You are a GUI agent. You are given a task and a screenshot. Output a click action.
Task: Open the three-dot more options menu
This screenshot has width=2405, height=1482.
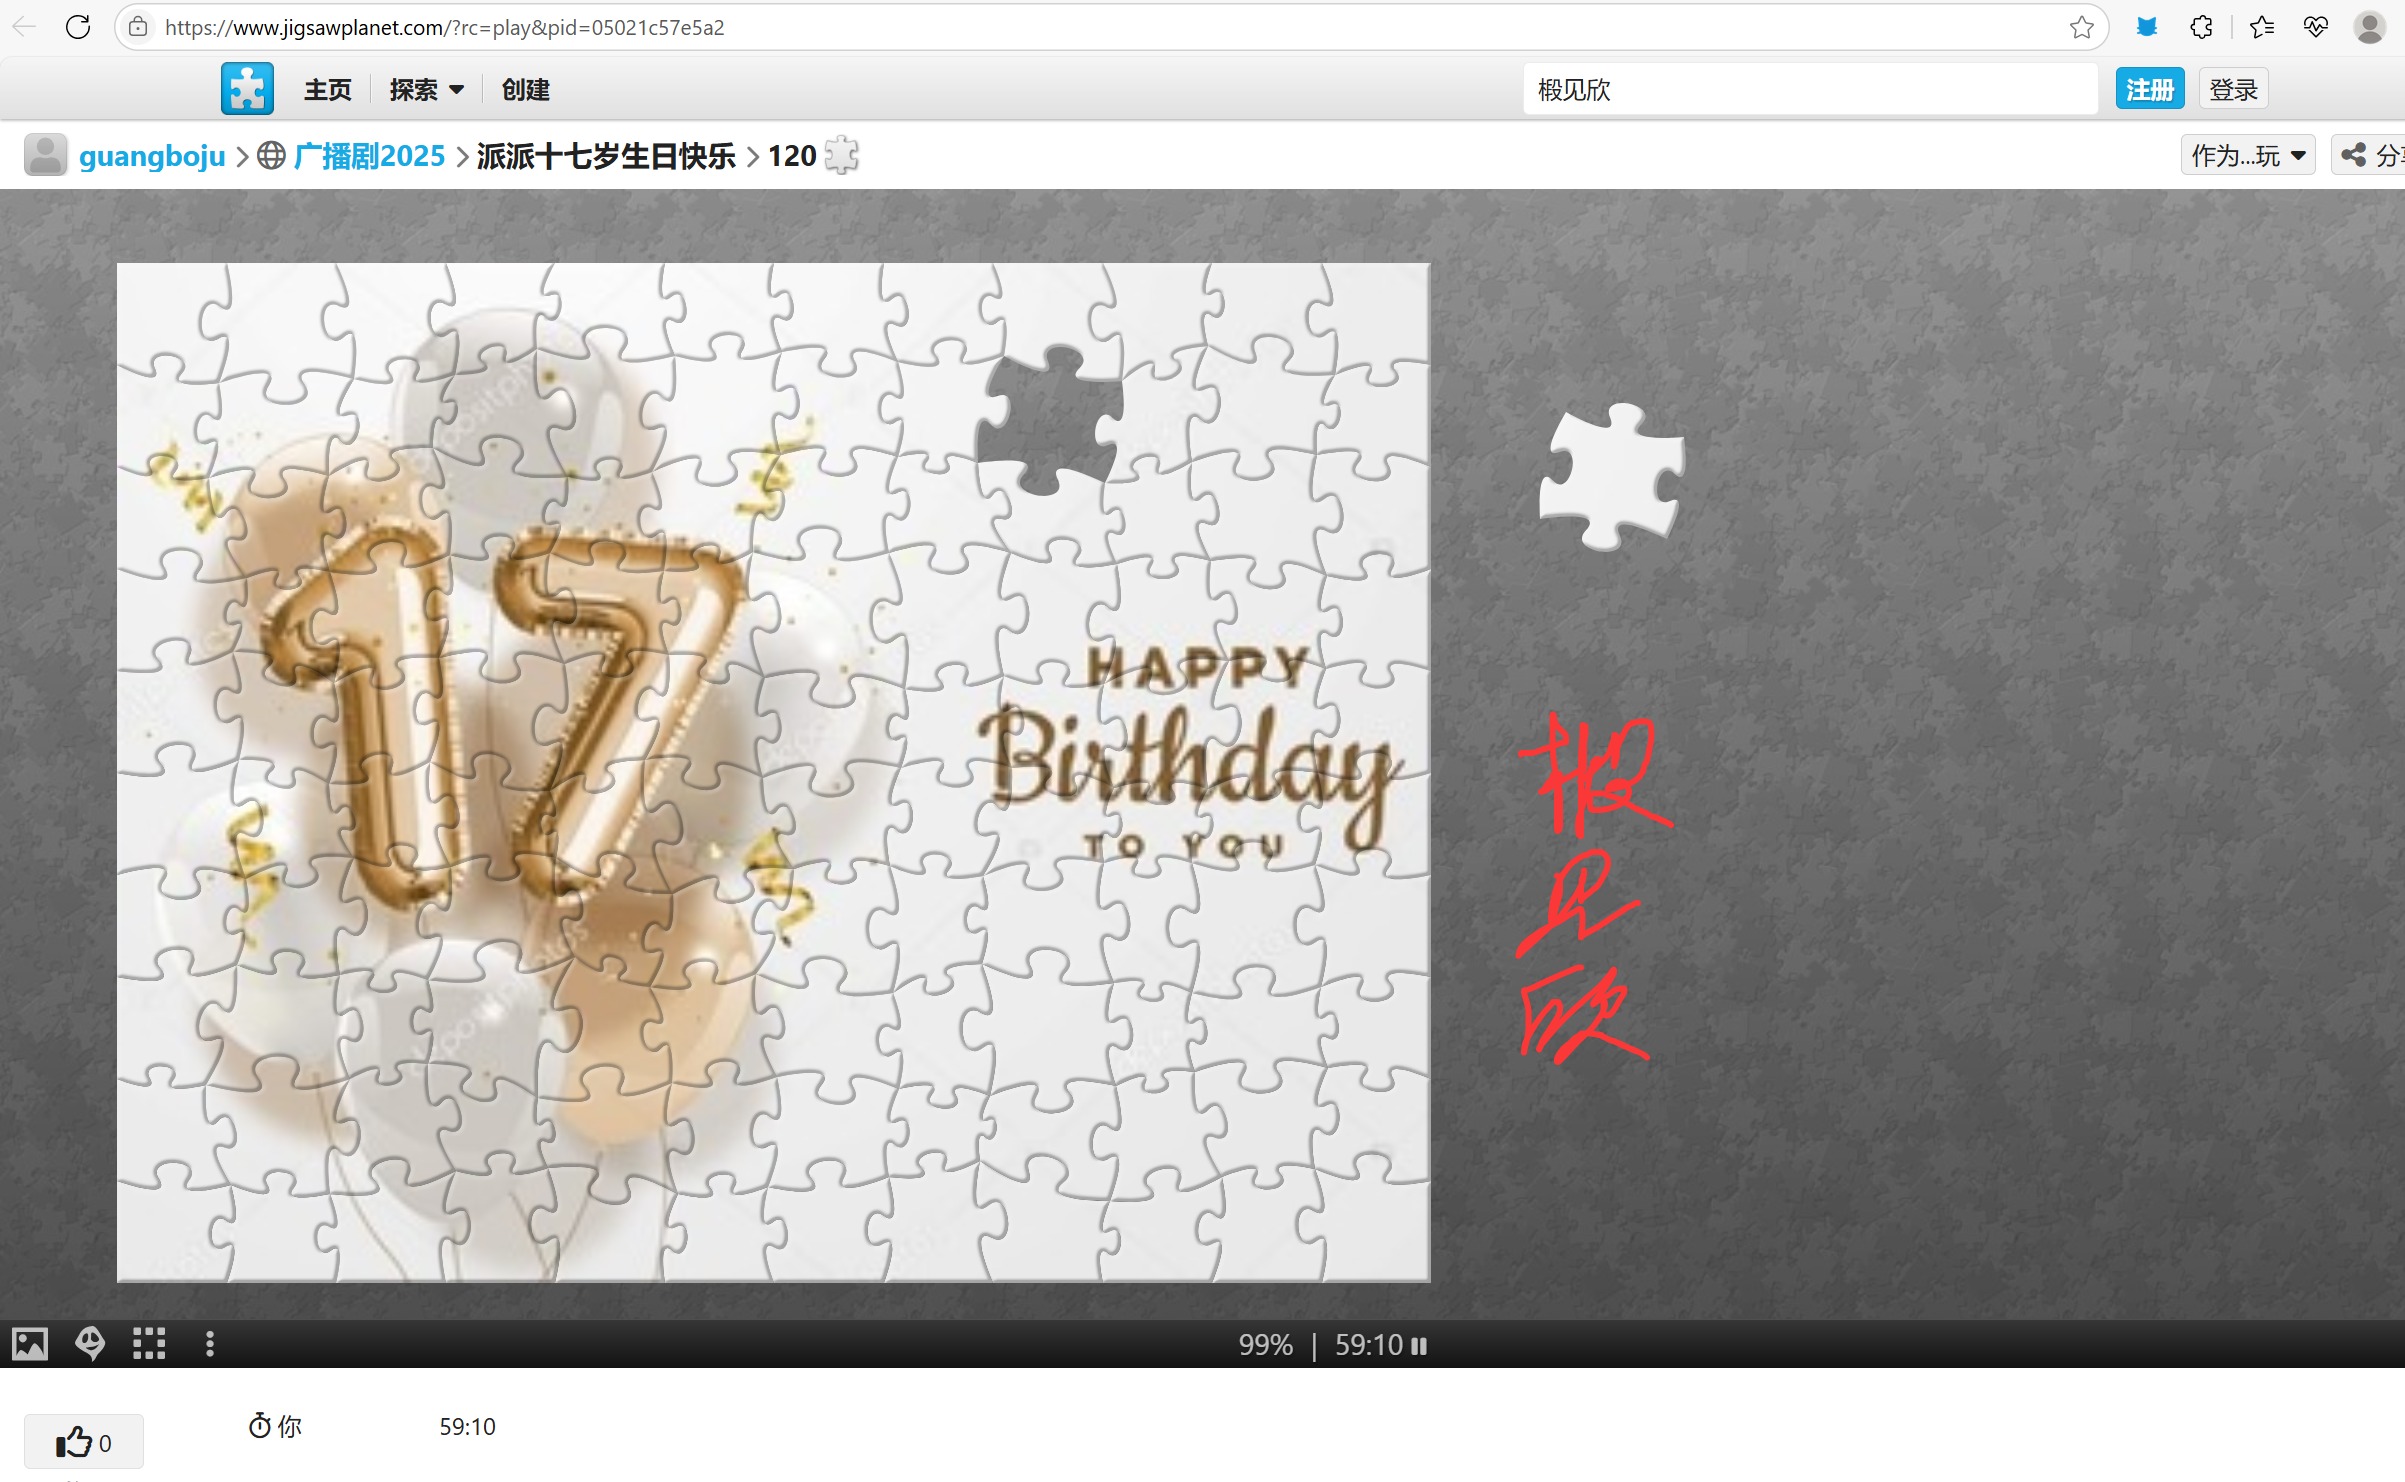[209, 1344]
